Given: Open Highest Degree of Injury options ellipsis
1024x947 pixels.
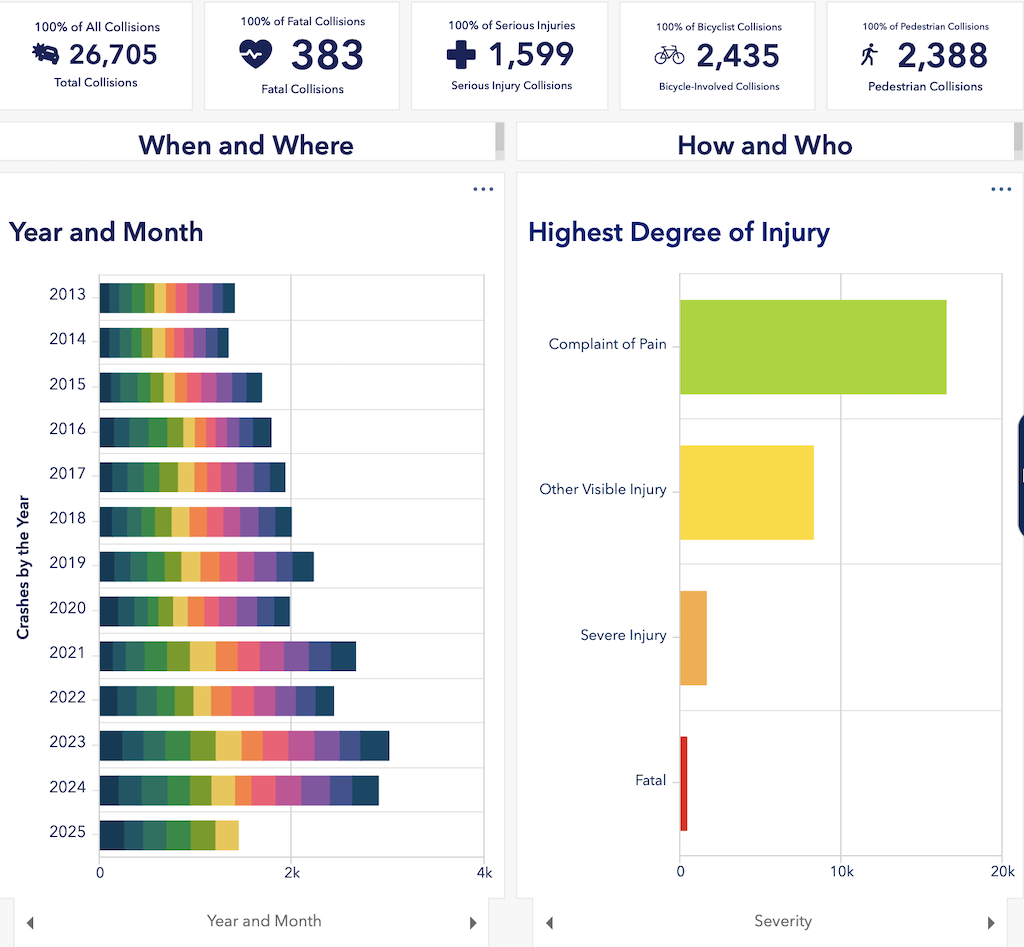Looking at the screenshot, I should 1001,189.
